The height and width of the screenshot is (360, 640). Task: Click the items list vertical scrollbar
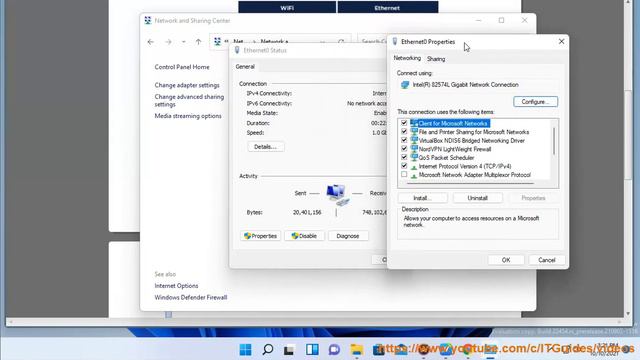(x=554, y=141)
